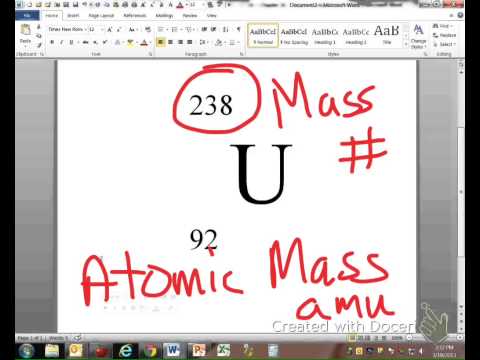
Task: Click the Replace icon in Editing group
Action: [436, 35]
